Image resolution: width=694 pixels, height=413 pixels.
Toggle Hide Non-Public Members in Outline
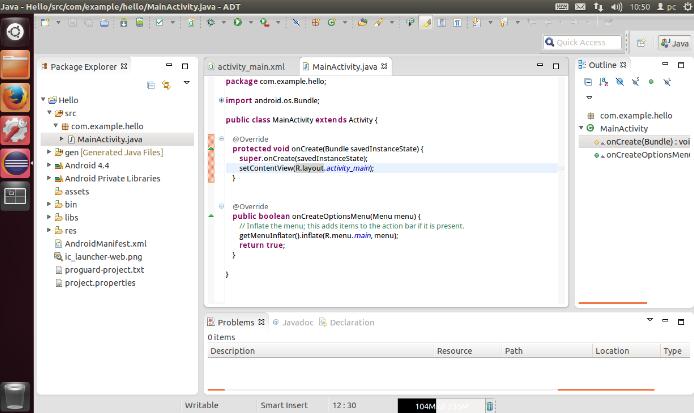(x=651, y=82)
